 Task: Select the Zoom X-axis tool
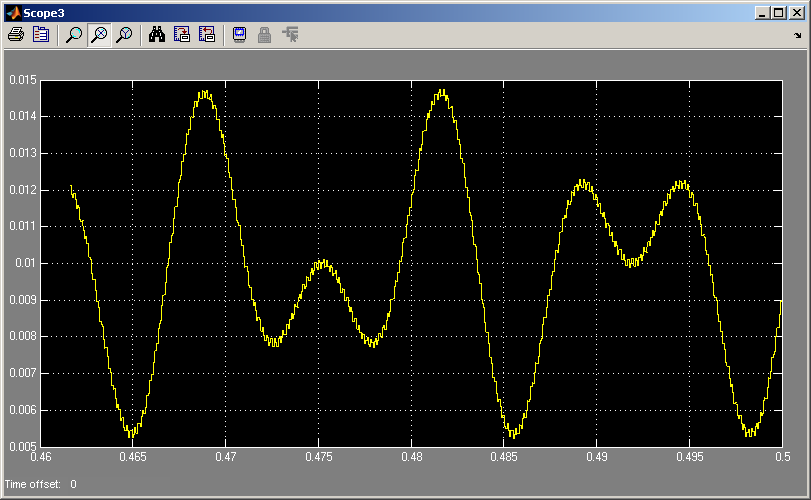coord(99,35)
